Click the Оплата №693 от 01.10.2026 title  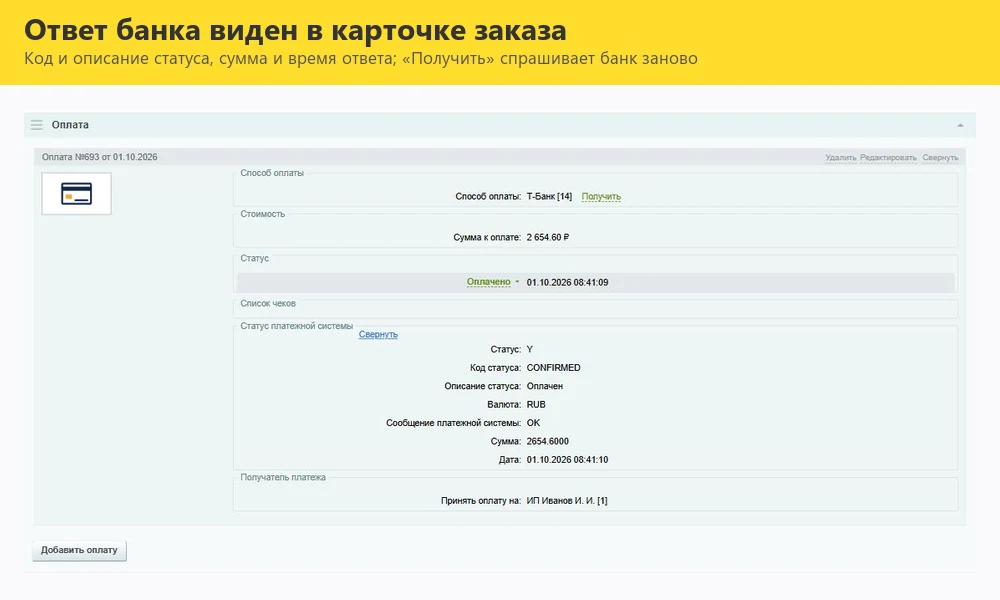pyautogui.click(x=99, y=157)
